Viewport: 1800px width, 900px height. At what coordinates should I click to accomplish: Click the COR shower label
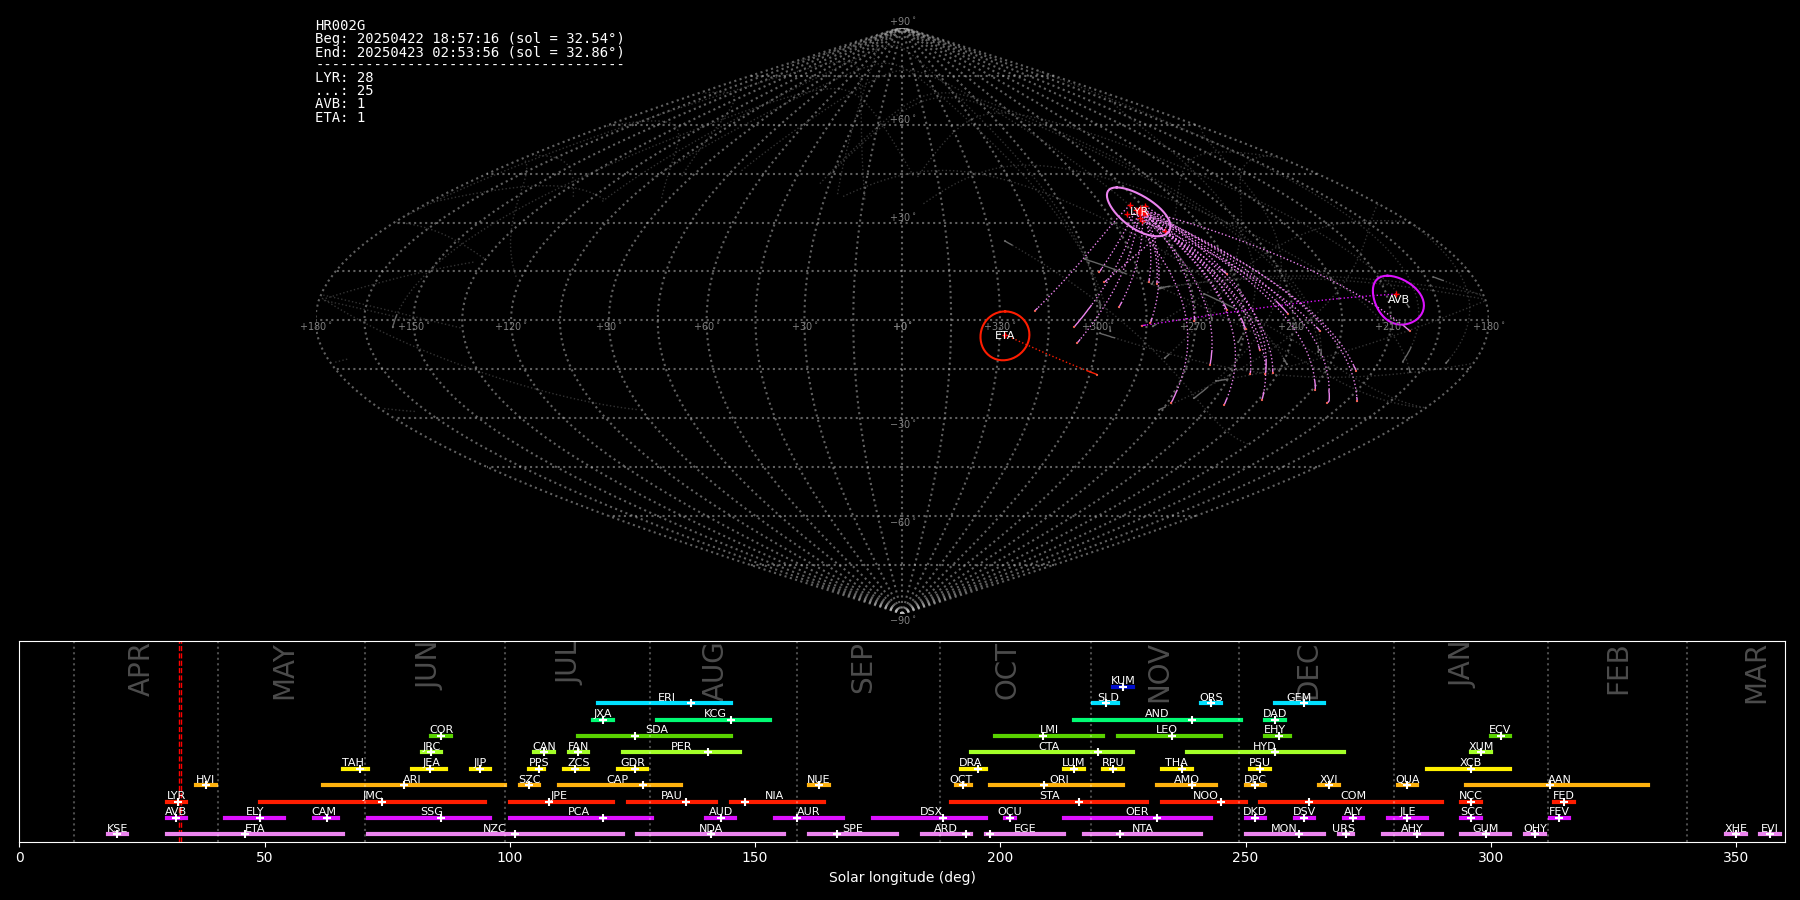441,730
